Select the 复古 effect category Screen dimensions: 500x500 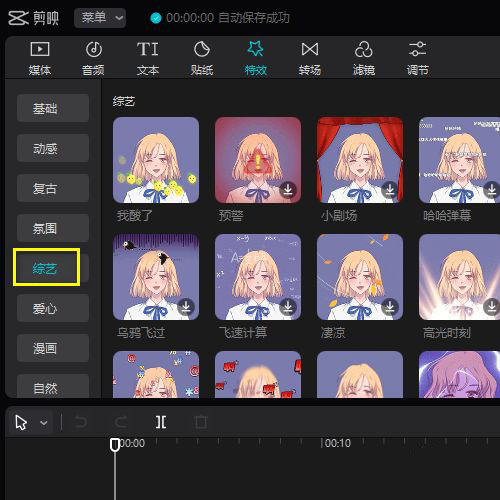pyautogui.click(x=53, y=188)
